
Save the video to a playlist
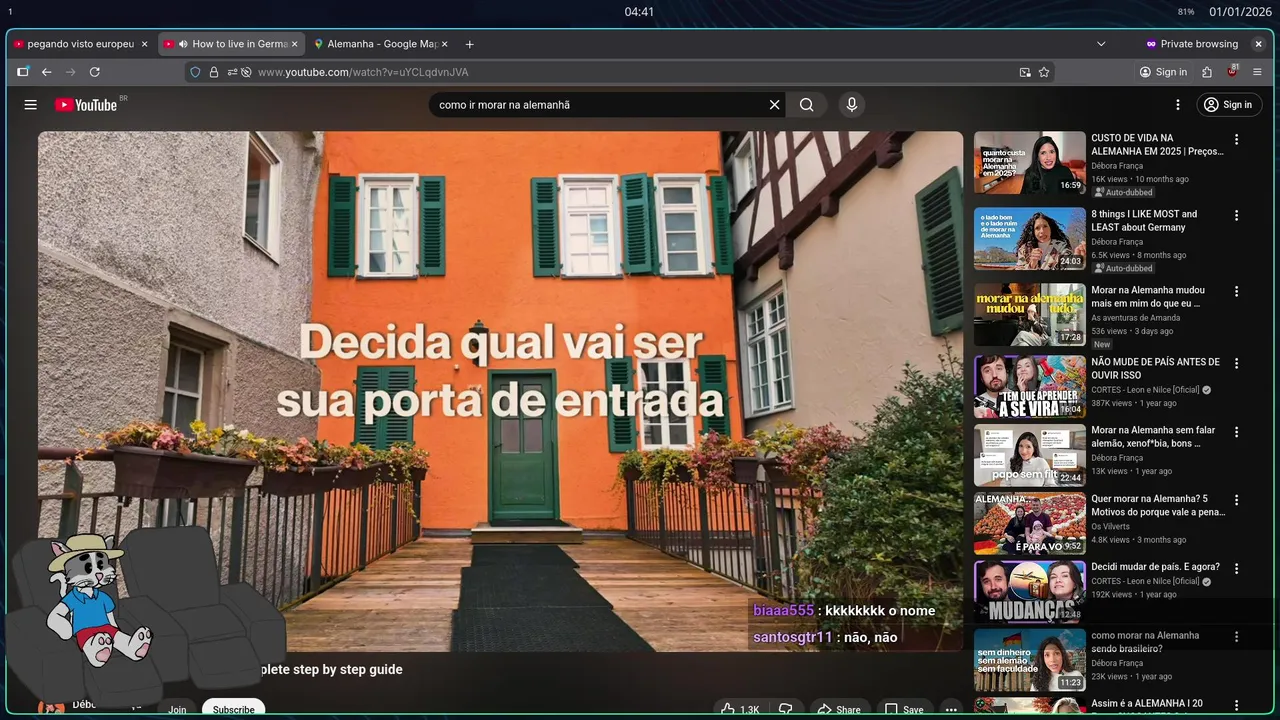904,709
